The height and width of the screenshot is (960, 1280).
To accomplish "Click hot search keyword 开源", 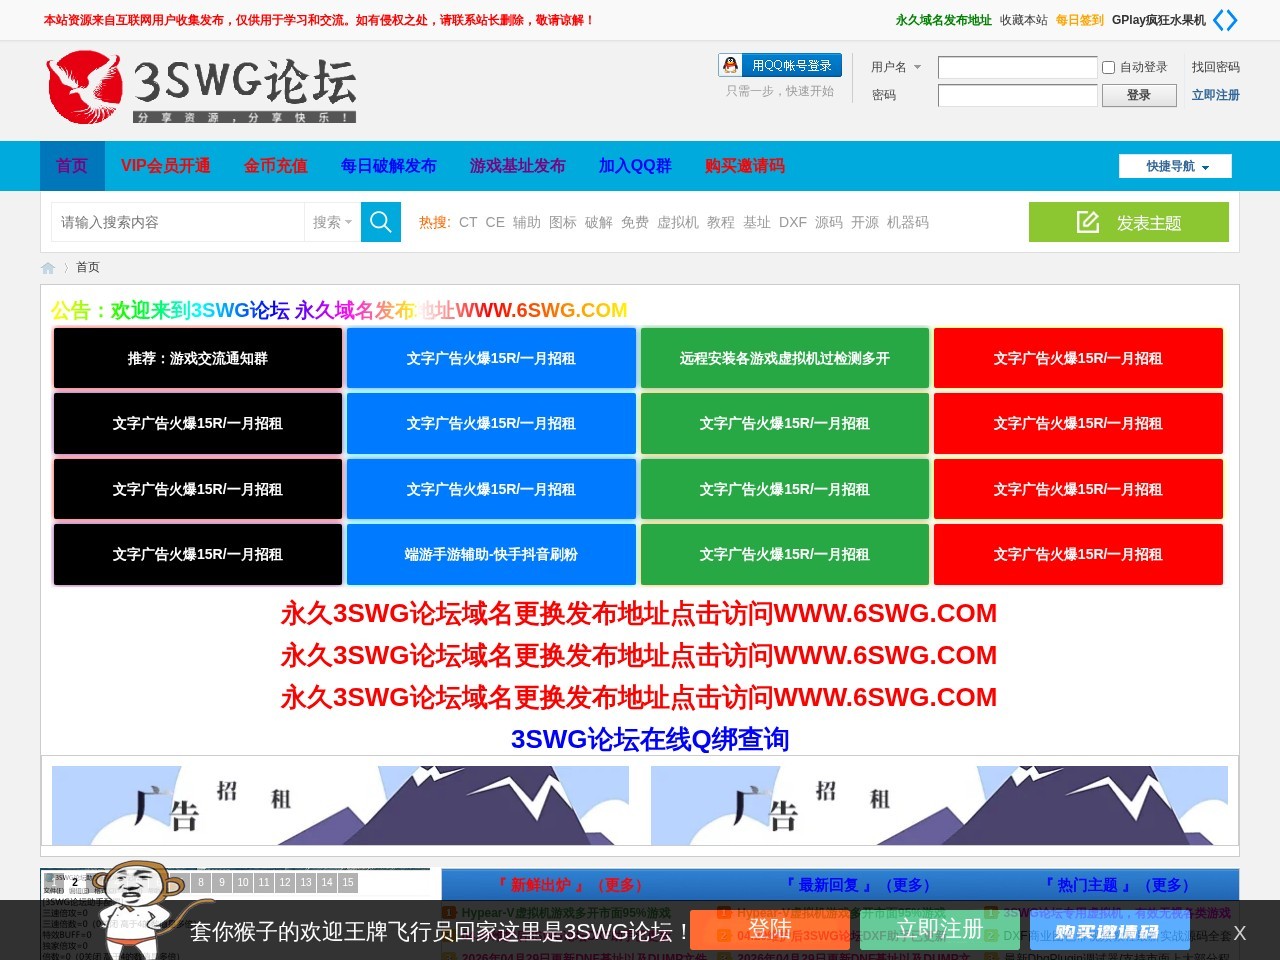I will tap(865, 222).
